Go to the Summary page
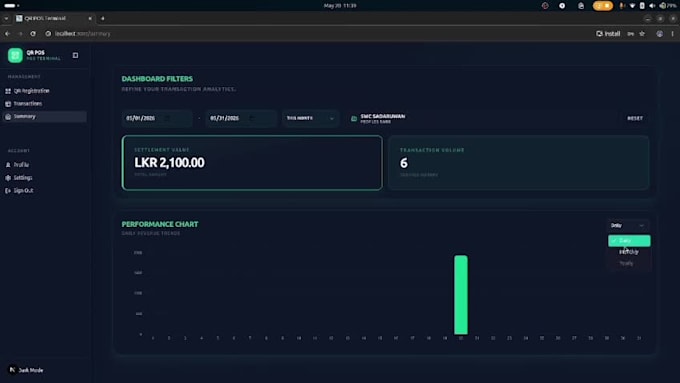The image size is (680, 383). point(45,117)
